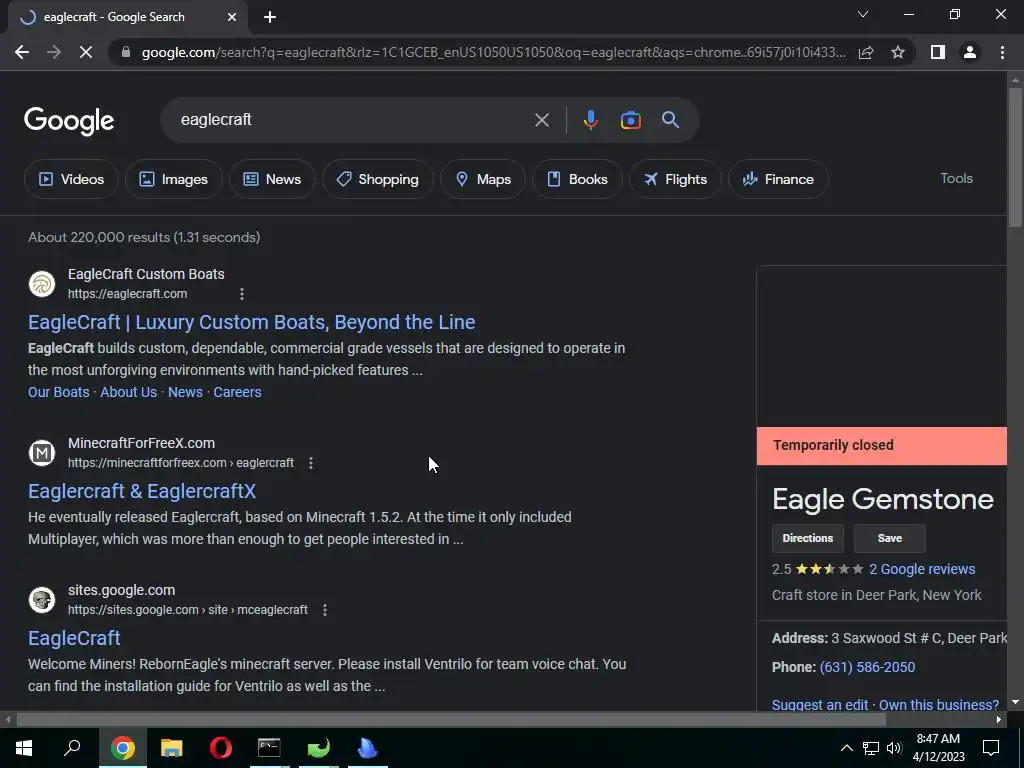Open the EagleCraft sites.google.com result
This screenshot has height=768, width=1024.
[x=74, y=638]
